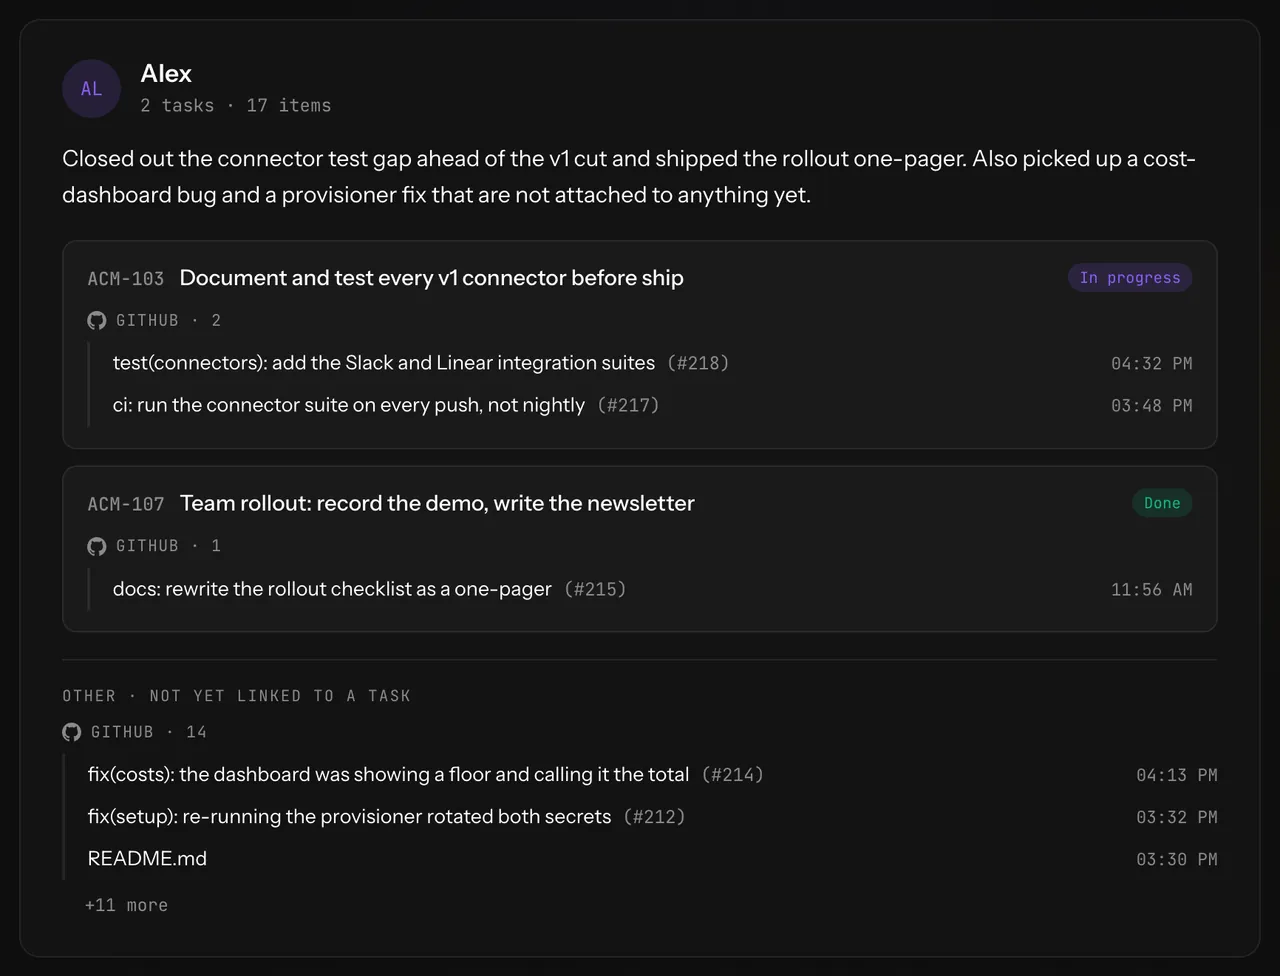Open the In progress status badge
Image resolution: width=1280 pixels, height=976 pixels.
point(1130,278)
